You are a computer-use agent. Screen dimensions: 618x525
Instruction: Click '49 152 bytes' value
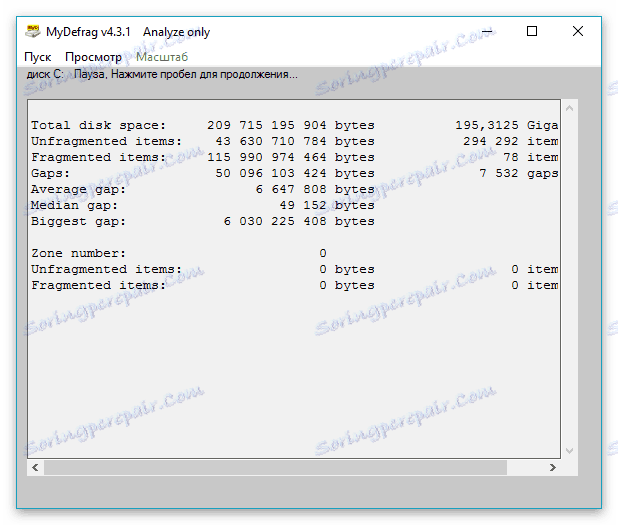[x=327, y=205]
